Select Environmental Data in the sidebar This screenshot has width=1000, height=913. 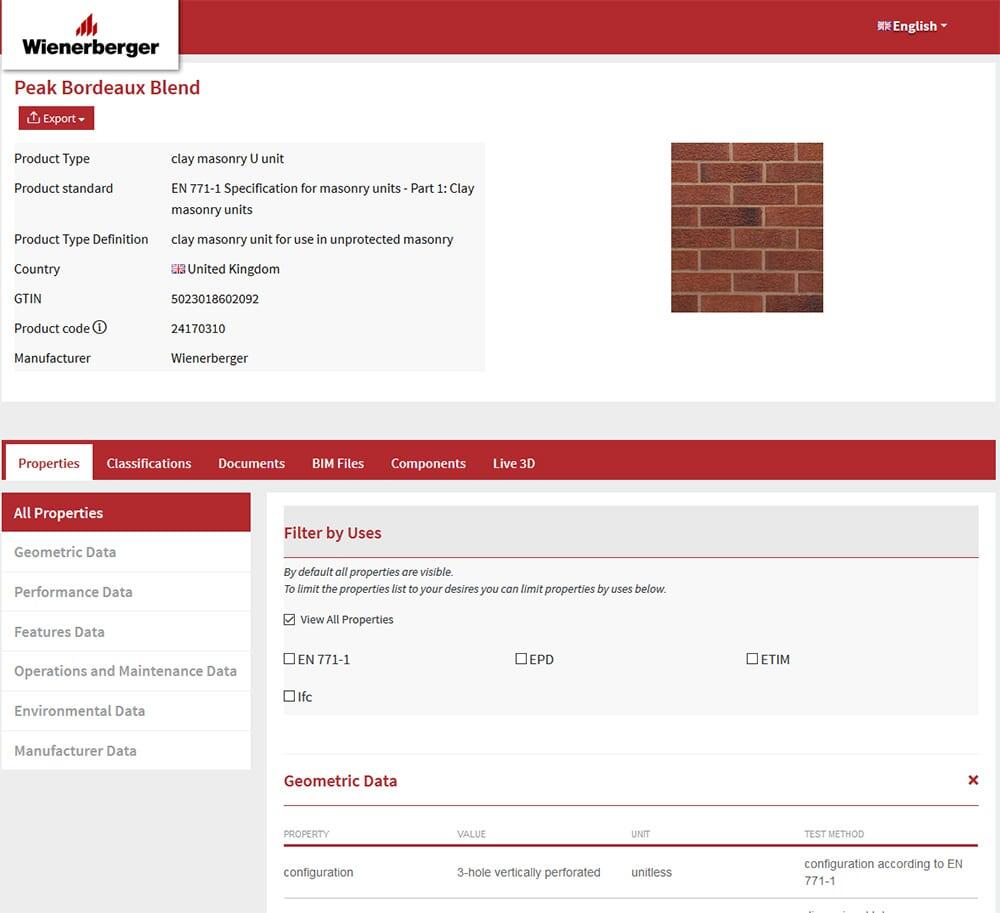point(126,711)
